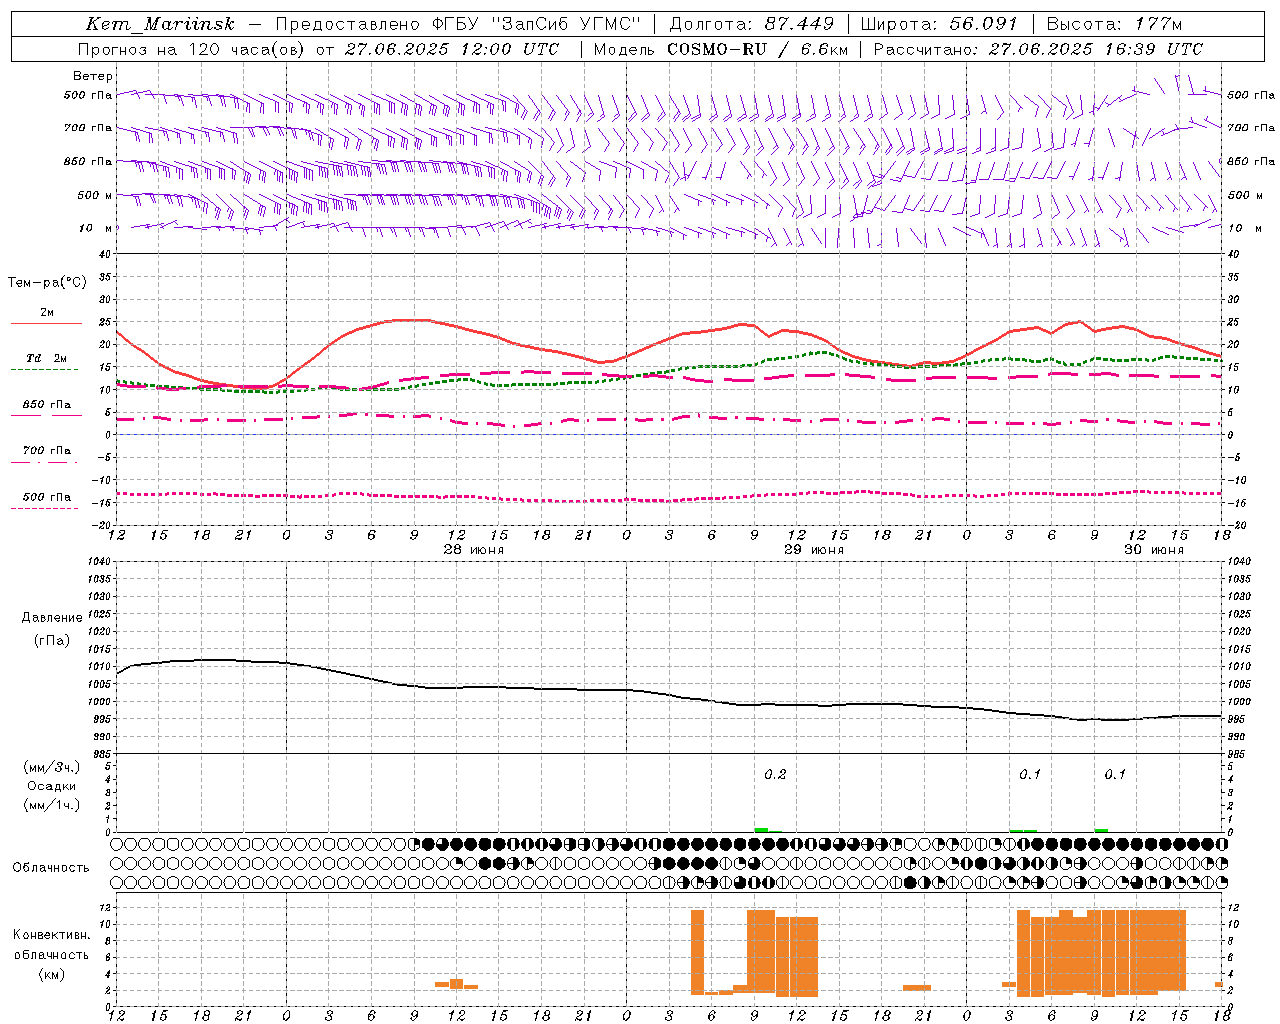Click the Осадки precipitation label
This screenshot has width=1280, height=1024.
click(x=52, y=786)
